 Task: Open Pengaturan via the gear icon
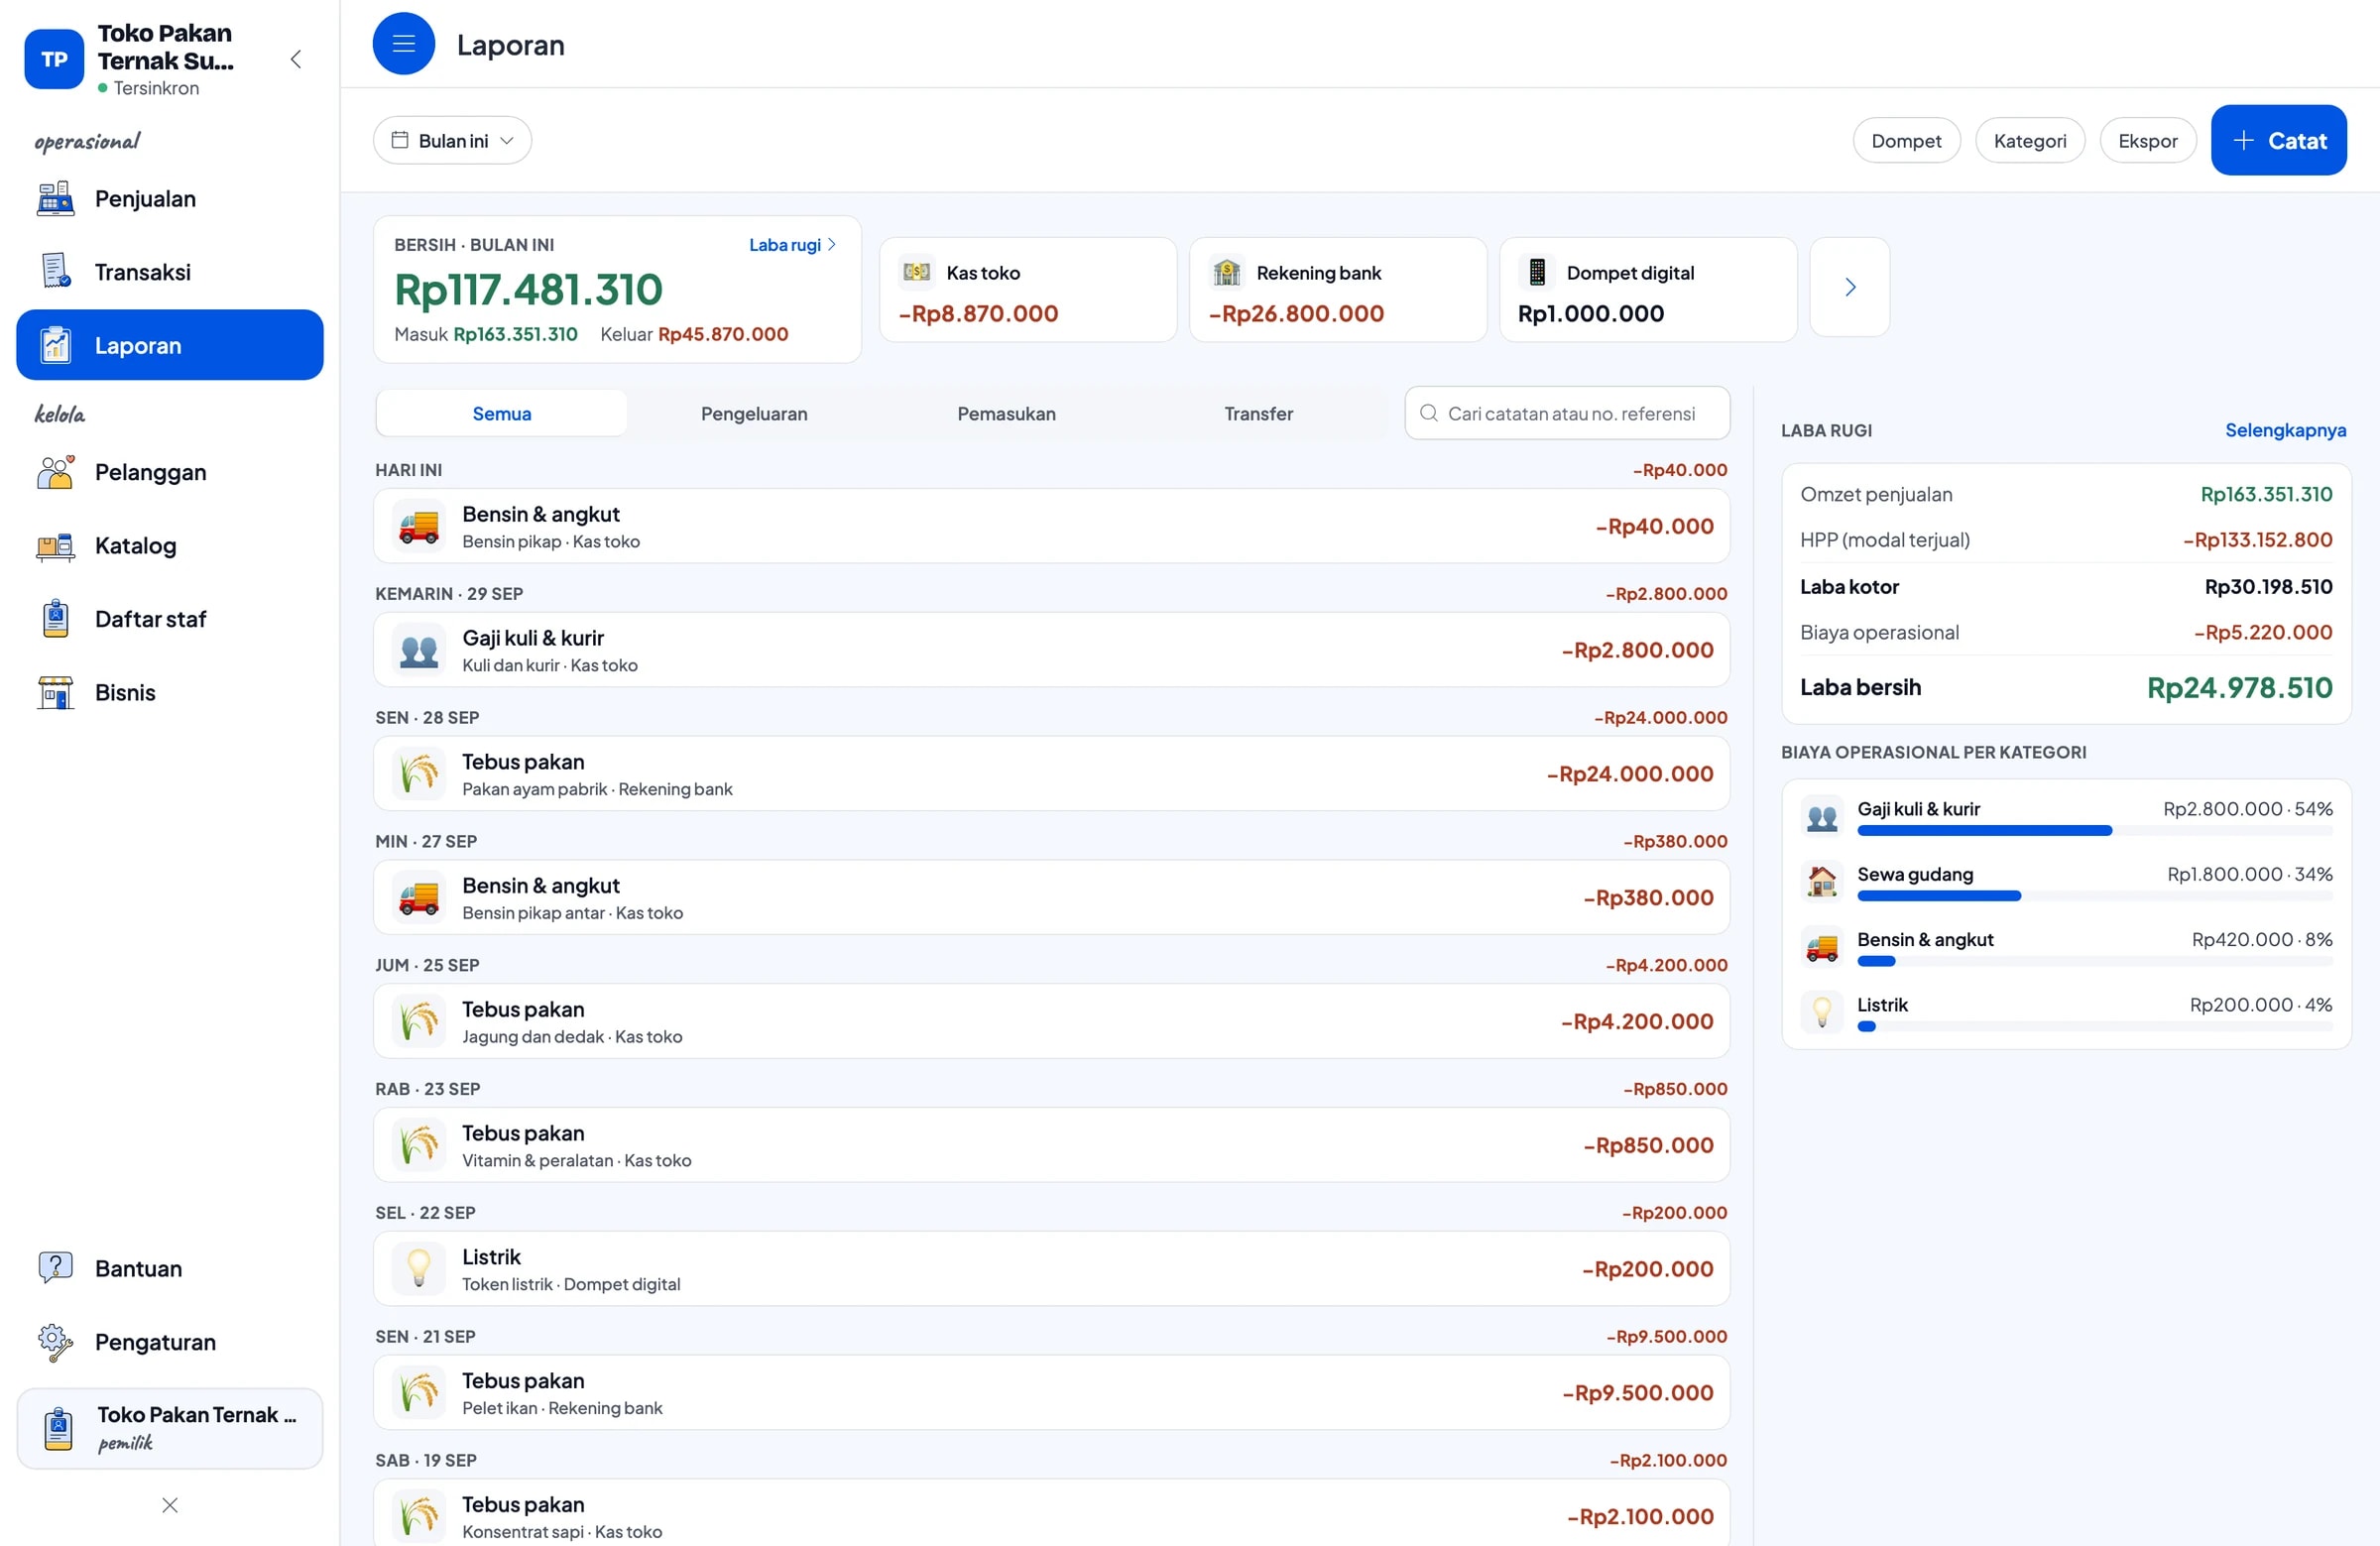[x=55, y=1342]
